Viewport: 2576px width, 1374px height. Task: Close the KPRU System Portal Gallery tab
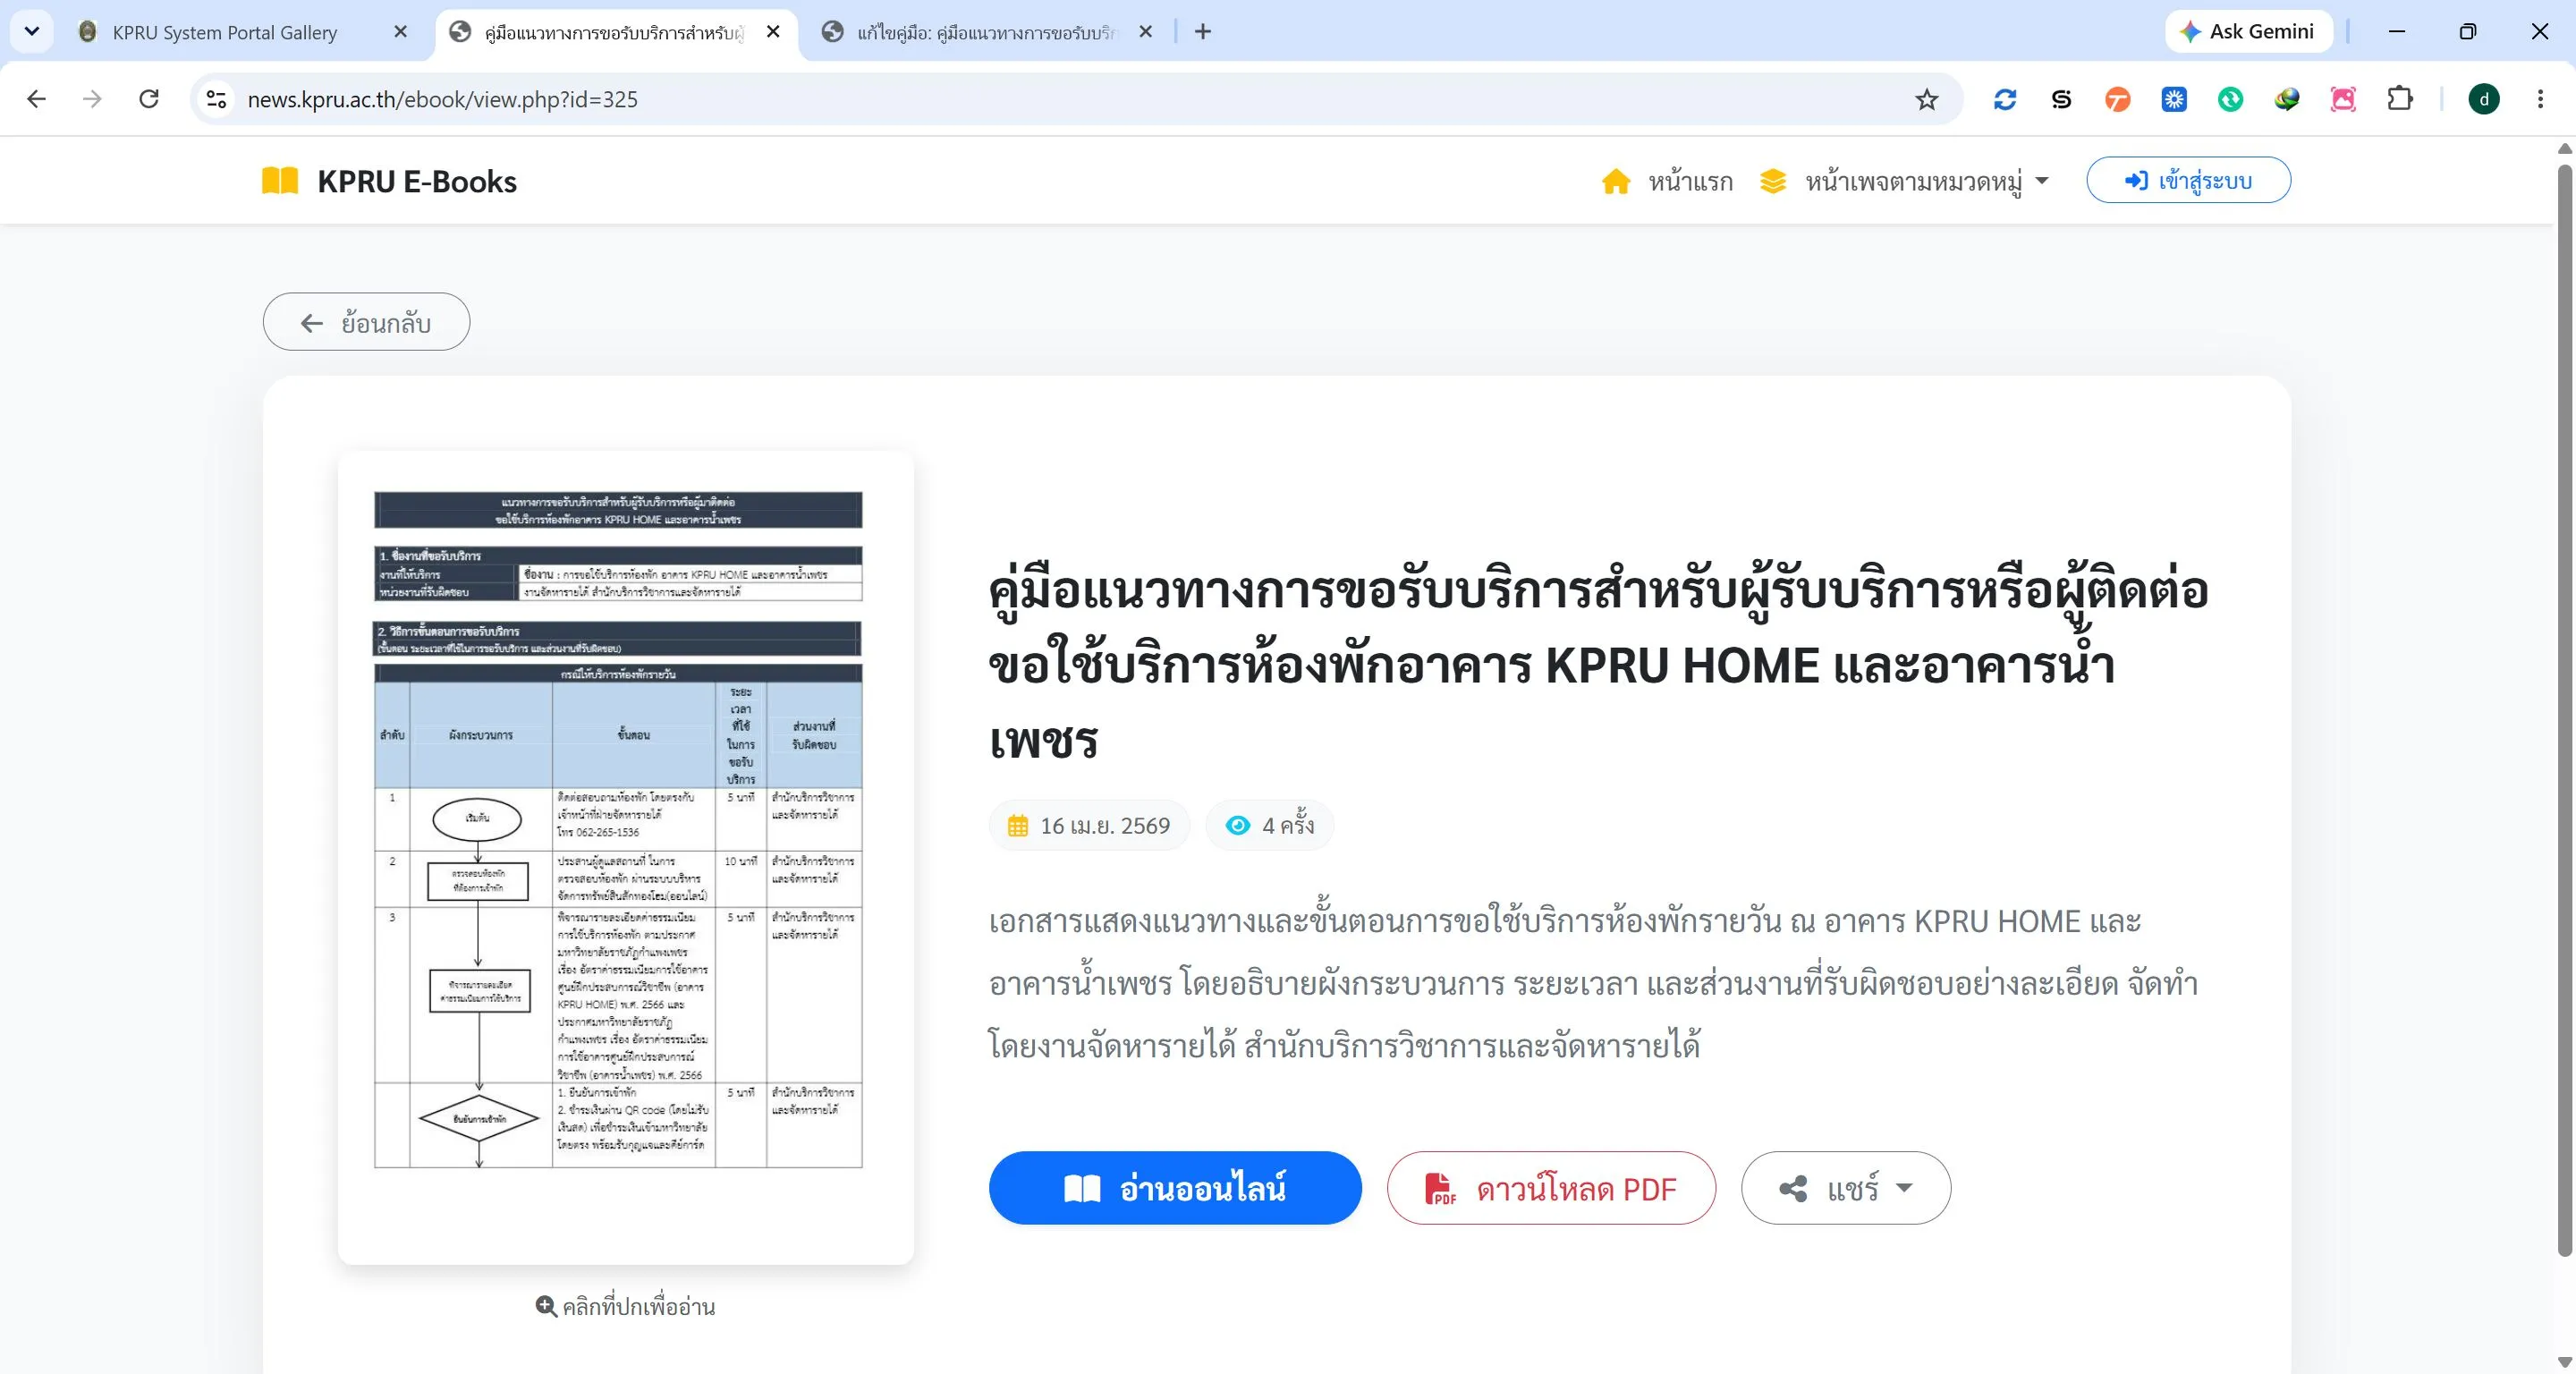[400, 32]
